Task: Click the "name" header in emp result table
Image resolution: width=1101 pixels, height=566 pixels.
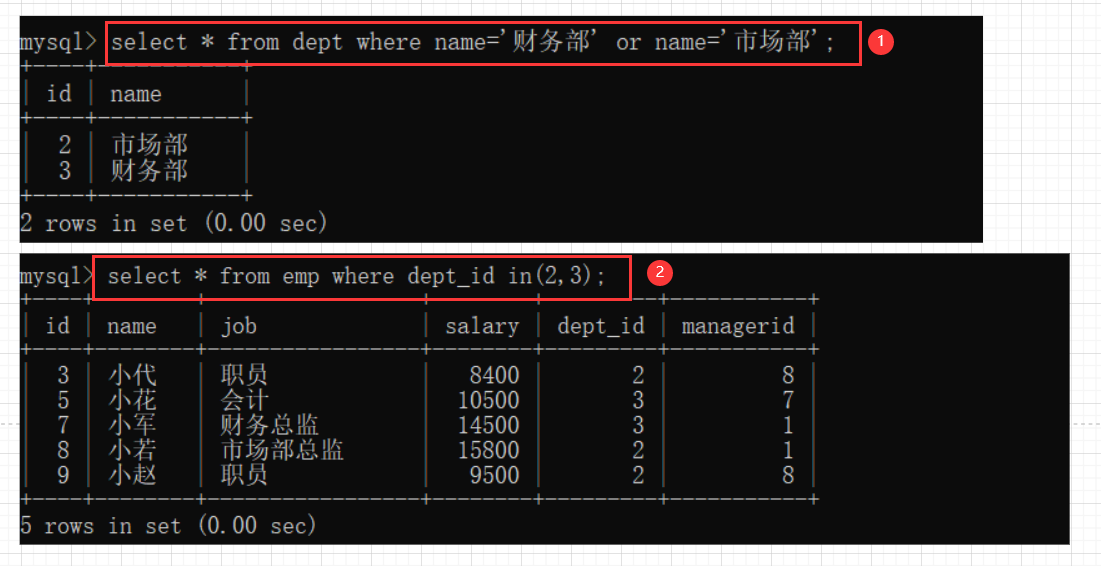Action: point(131,327)
